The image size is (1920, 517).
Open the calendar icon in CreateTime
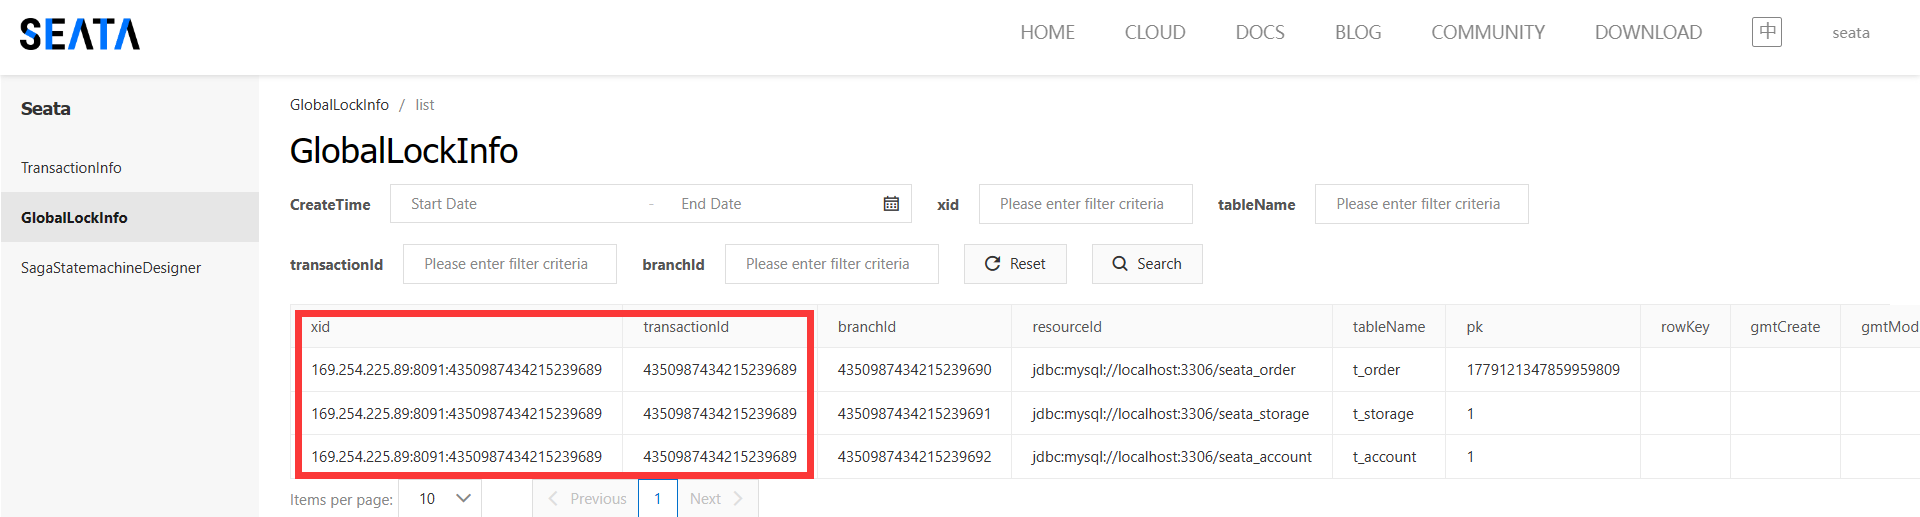tap(891, 204)
